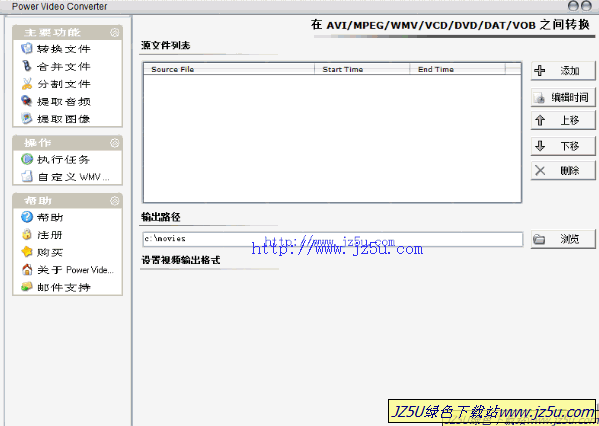
Task: Collapse the 主要功能 panel section
Action: click(x=115, y=32)
